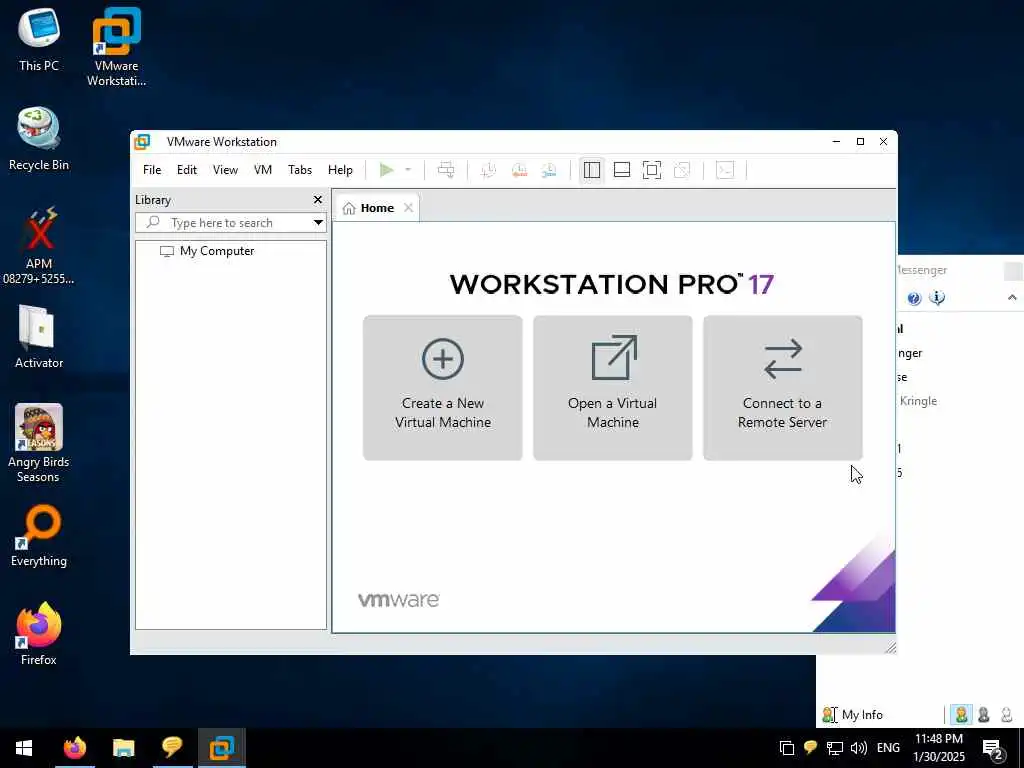The width and height of the screenshot is (1024, 768).
Task: Select the Firefox desktop shortcut
Action: [39, 633]
